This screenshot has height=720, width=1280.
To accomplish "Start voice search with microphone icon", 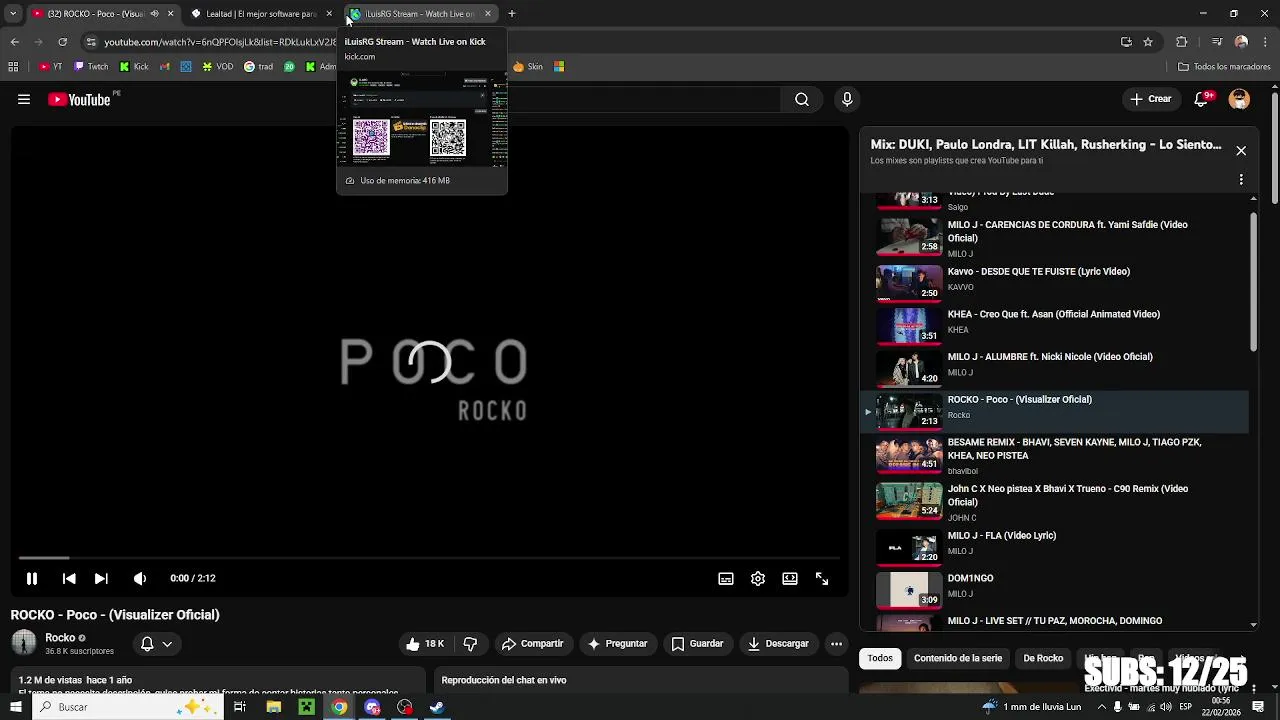I will (x=847, y=99).
